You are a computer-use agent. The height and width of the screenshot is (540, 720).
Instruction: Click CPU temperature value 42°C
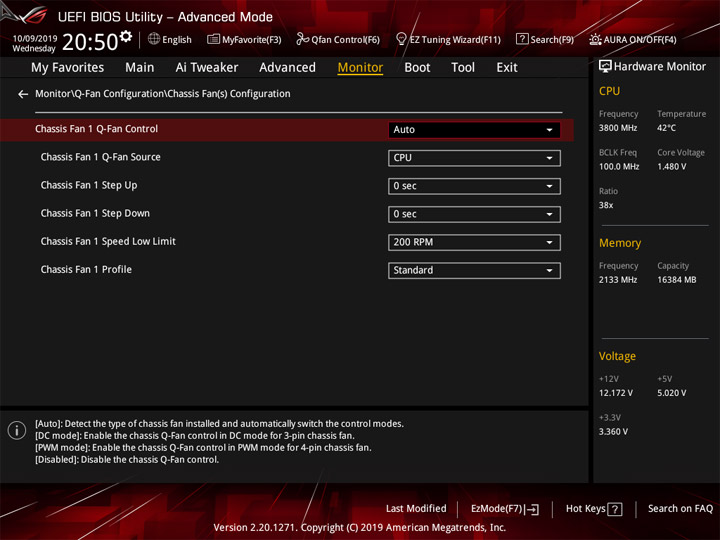click(666, 128)
